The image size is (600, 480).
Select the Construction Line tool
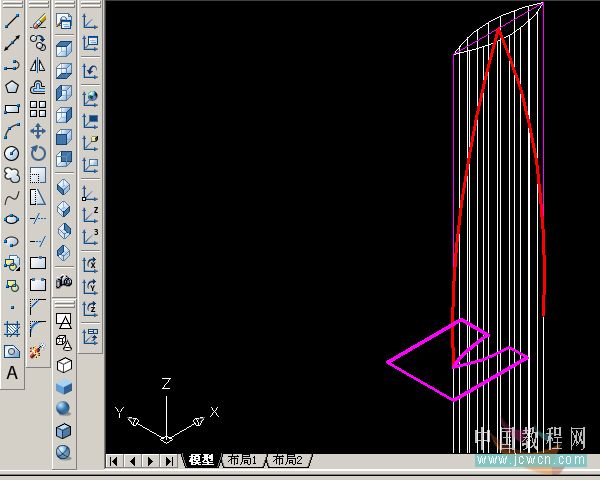click(x=12, y=43)
